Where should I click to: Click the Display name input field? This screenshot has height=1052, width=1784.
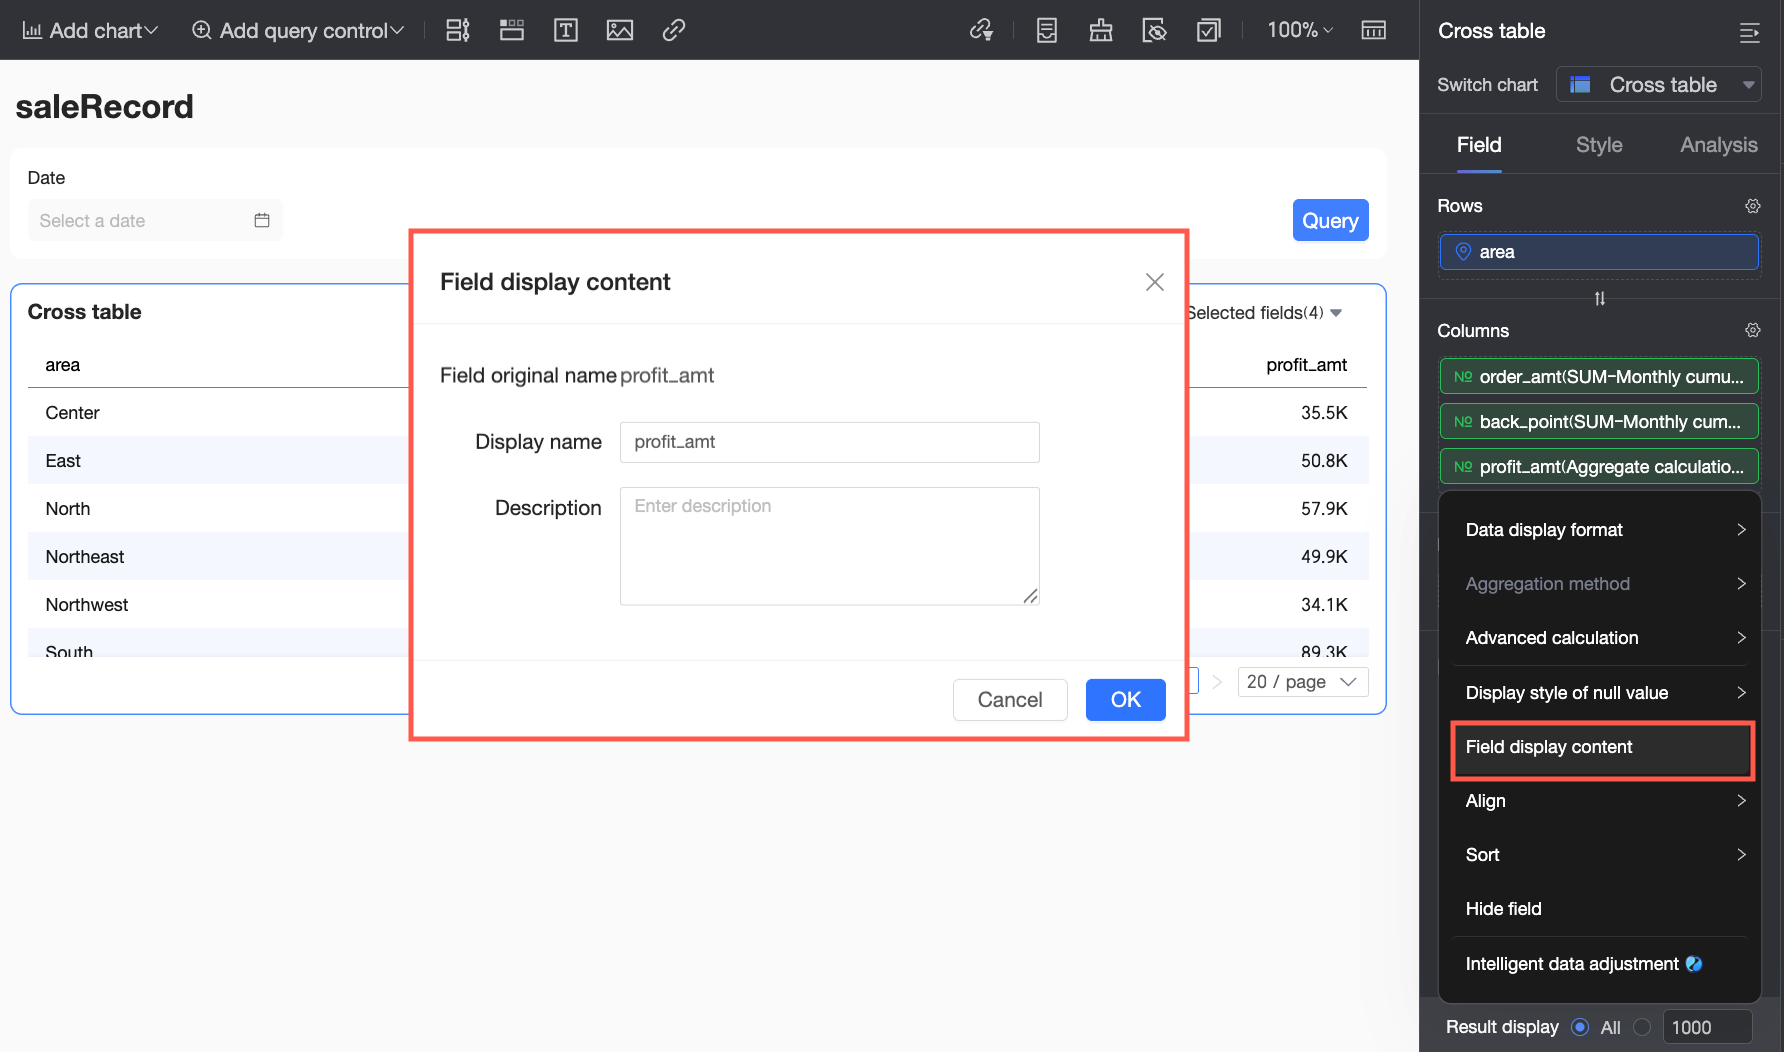830,442
